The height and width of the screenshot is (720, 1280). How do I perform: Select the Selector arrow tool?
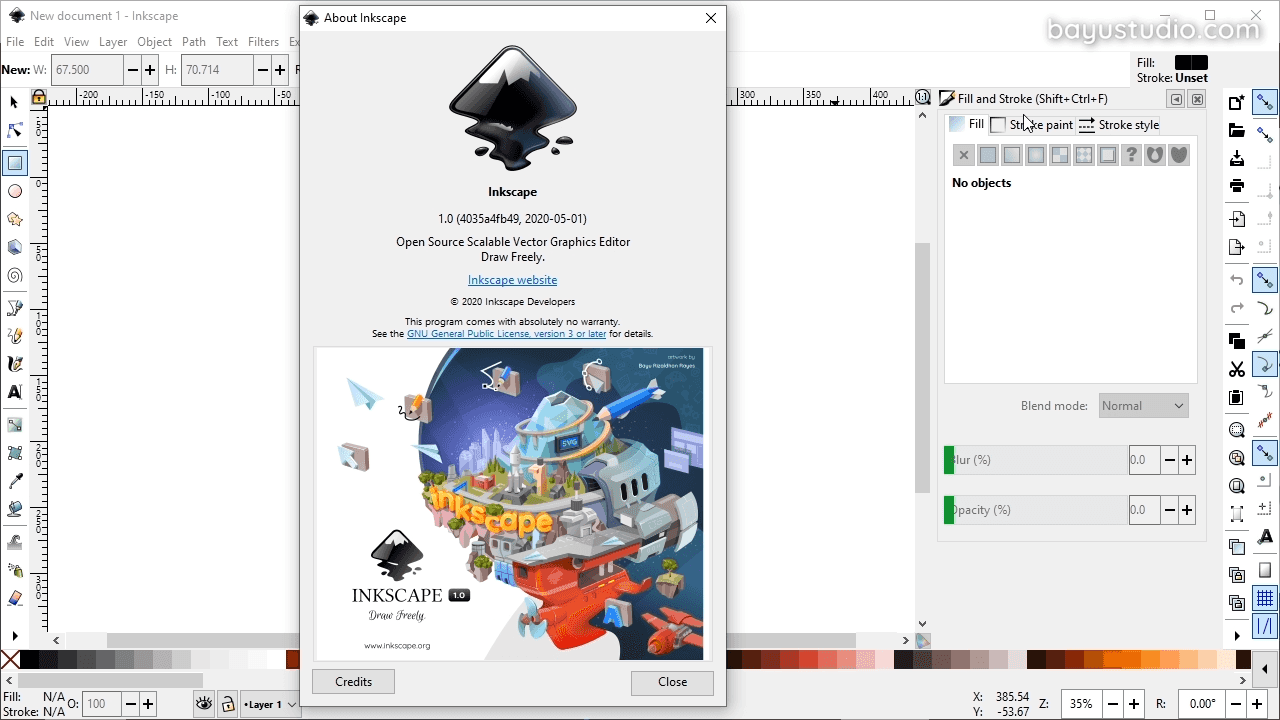14,102
